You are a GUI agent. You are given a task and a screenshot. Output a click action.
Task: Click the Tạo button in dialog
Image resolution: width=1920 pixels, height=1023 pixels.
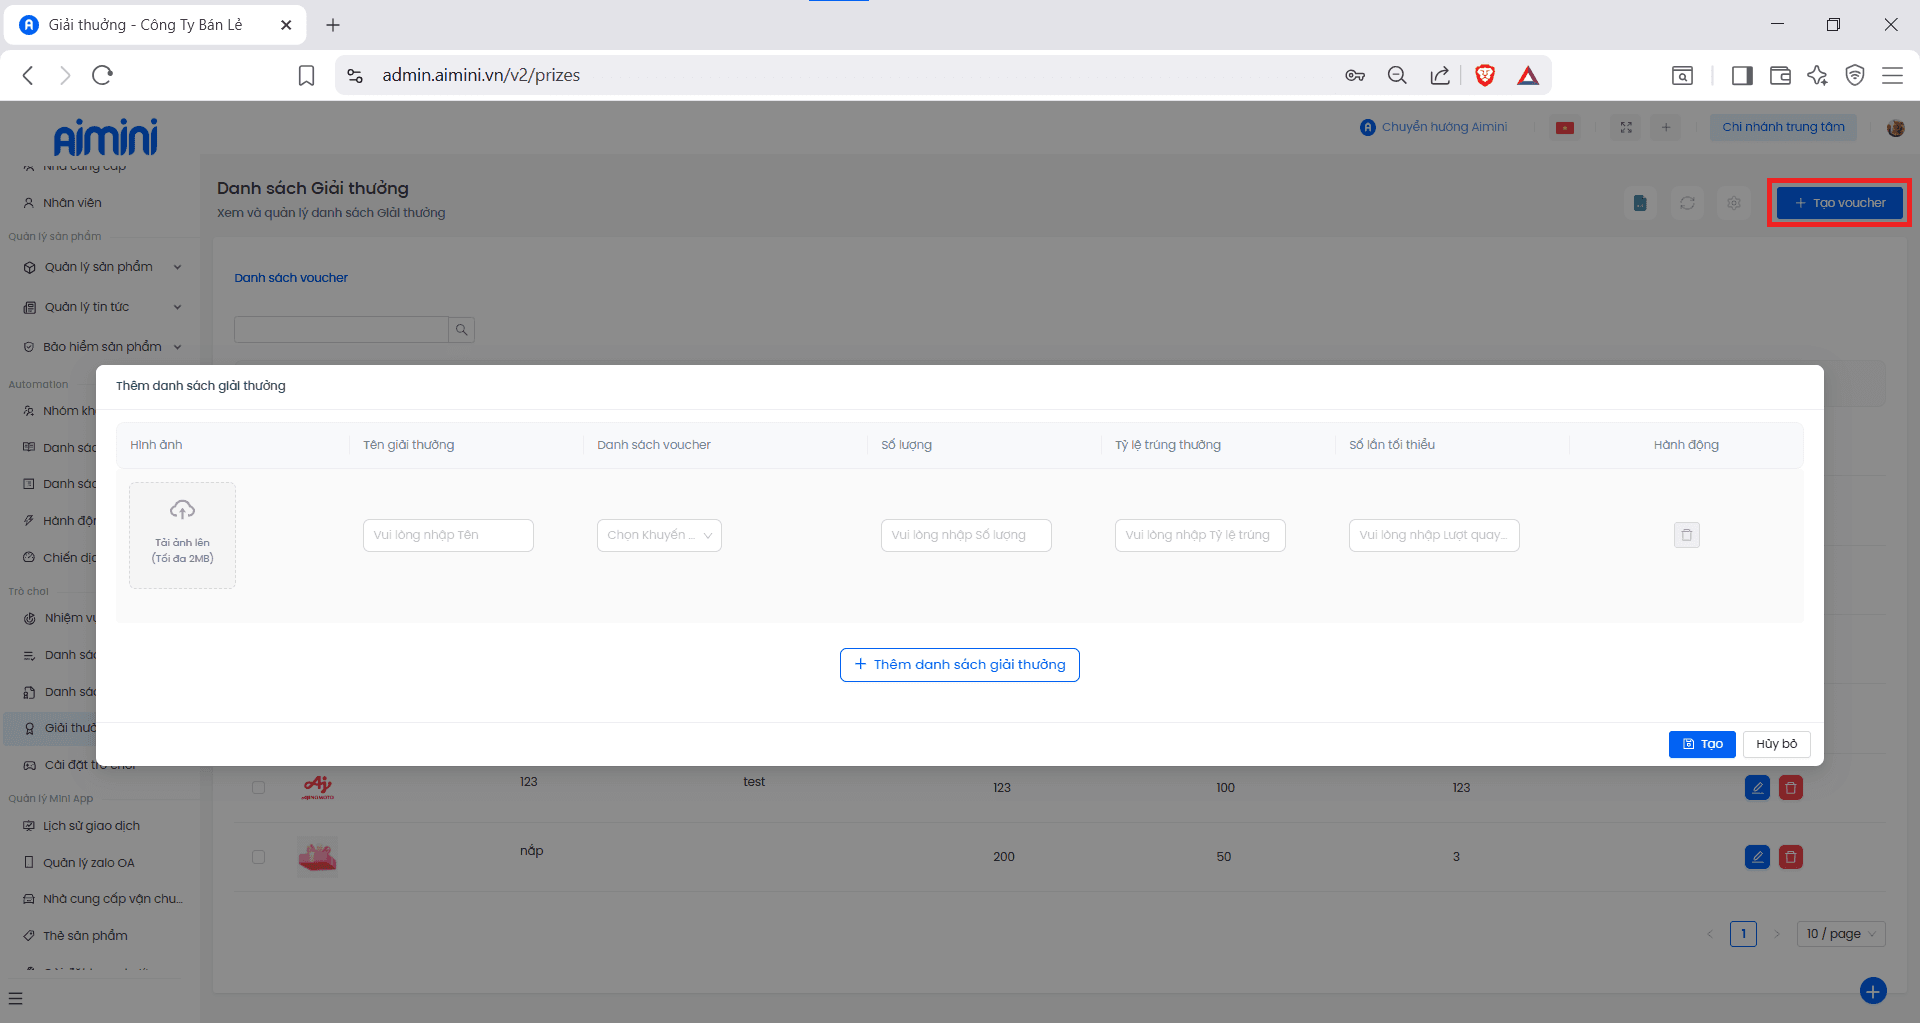(1702, 744)
